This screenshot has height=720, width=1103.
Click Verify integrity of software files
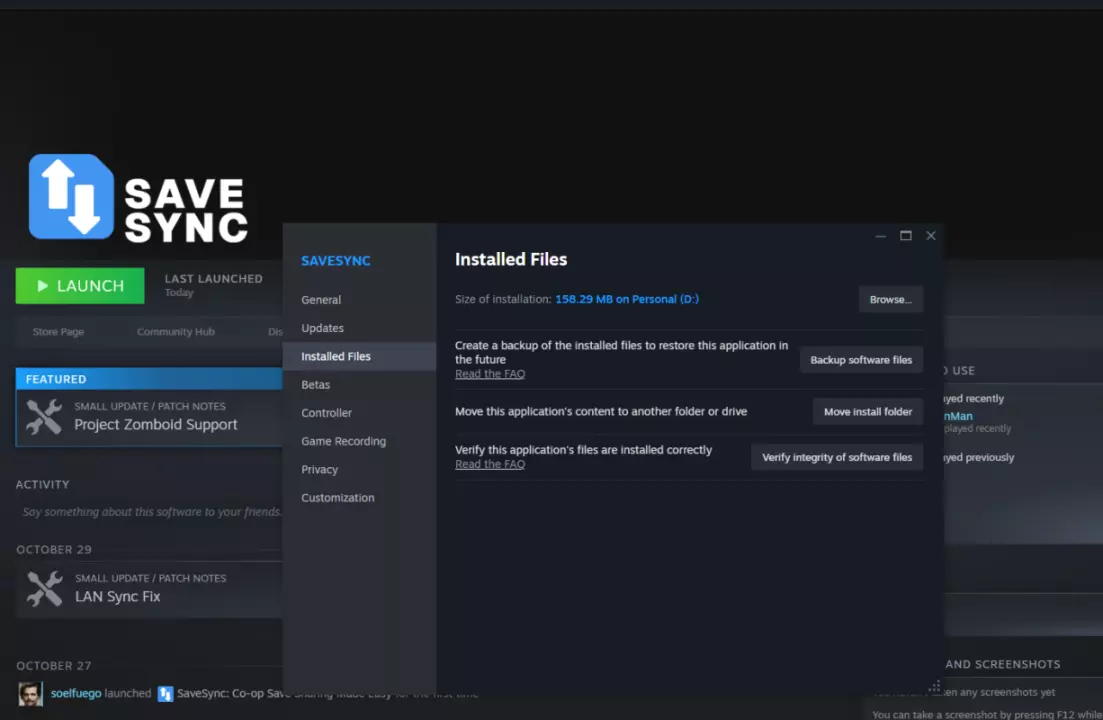[x=837, y=457]
